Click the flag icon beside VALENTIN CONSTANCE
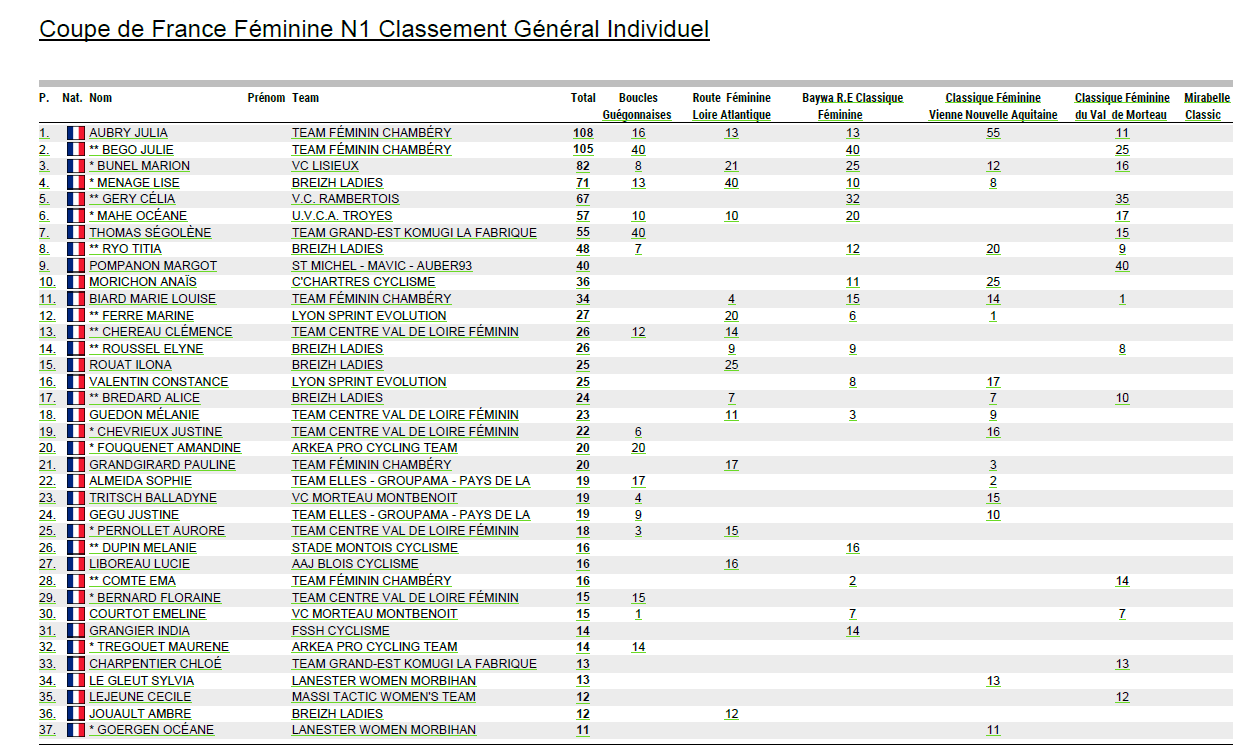Viewport: 1254px width, 748px height. tap(76, 382)
